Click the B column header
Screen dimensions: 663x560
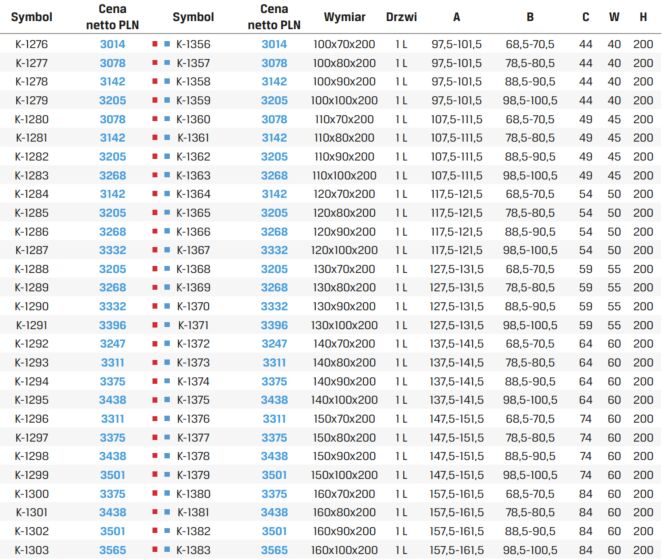click(x=530, y=17)
